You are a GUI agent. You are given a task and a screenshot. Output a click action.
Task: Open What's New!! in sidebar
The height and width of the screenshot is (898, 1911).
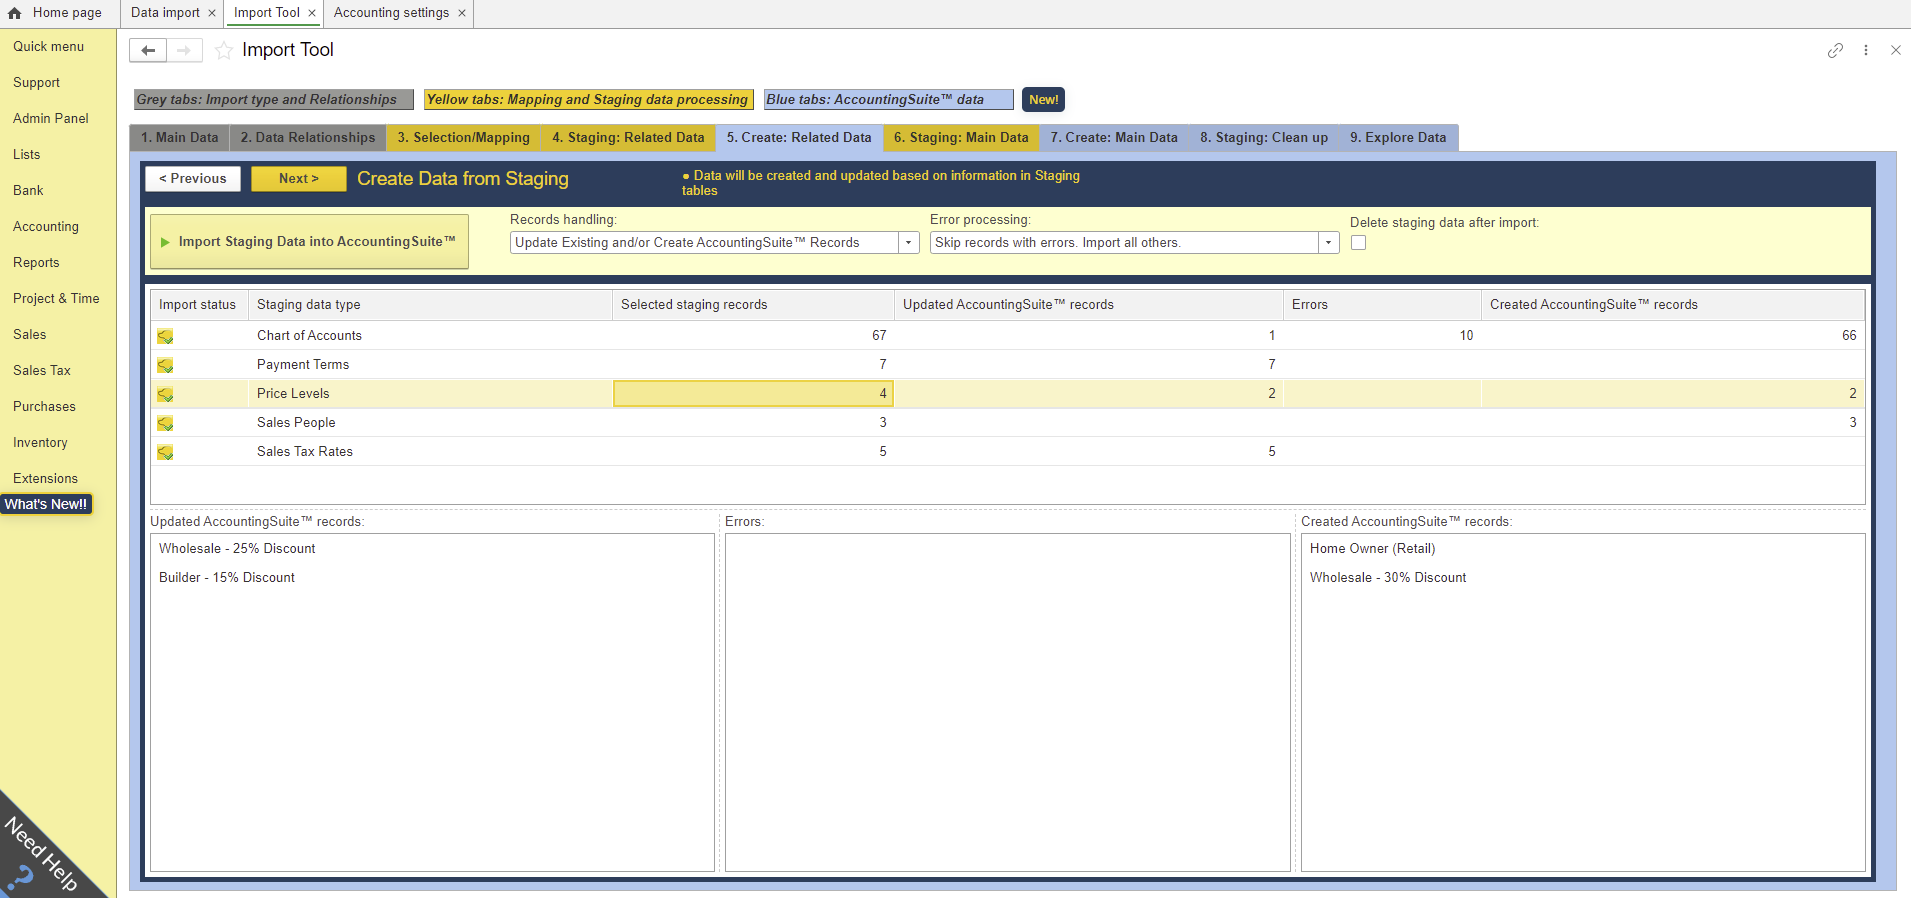click(46, 504)
